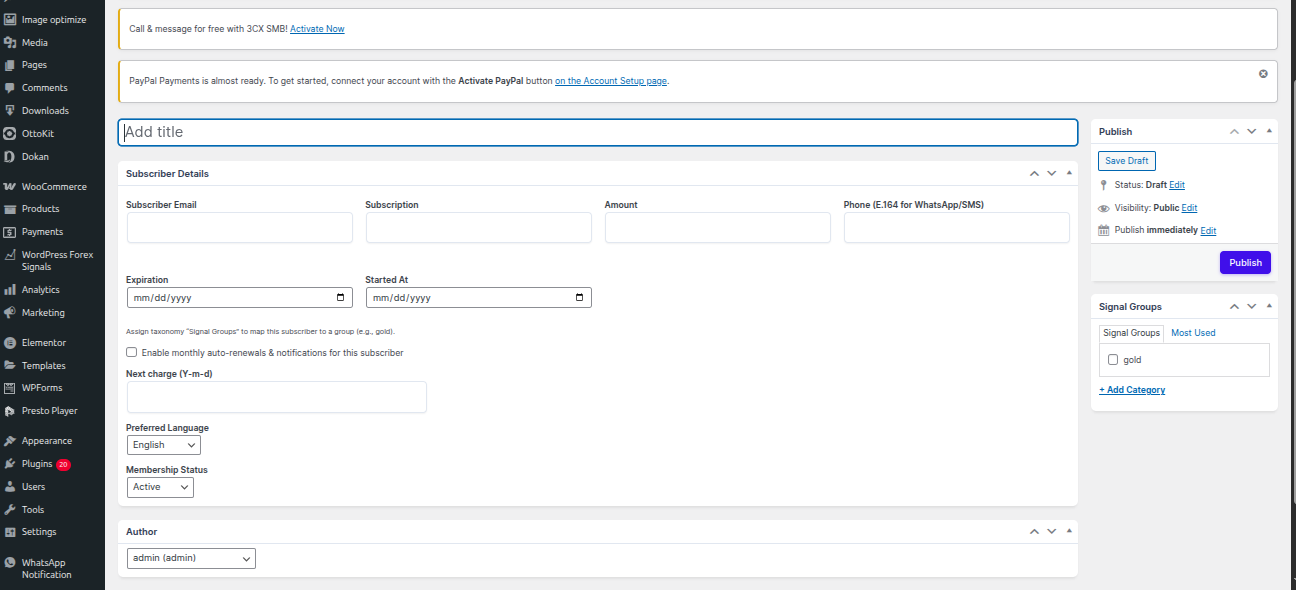Open the Appearance menu item
The height and width of the screenshot is (590, 1296).
[46, 441]
